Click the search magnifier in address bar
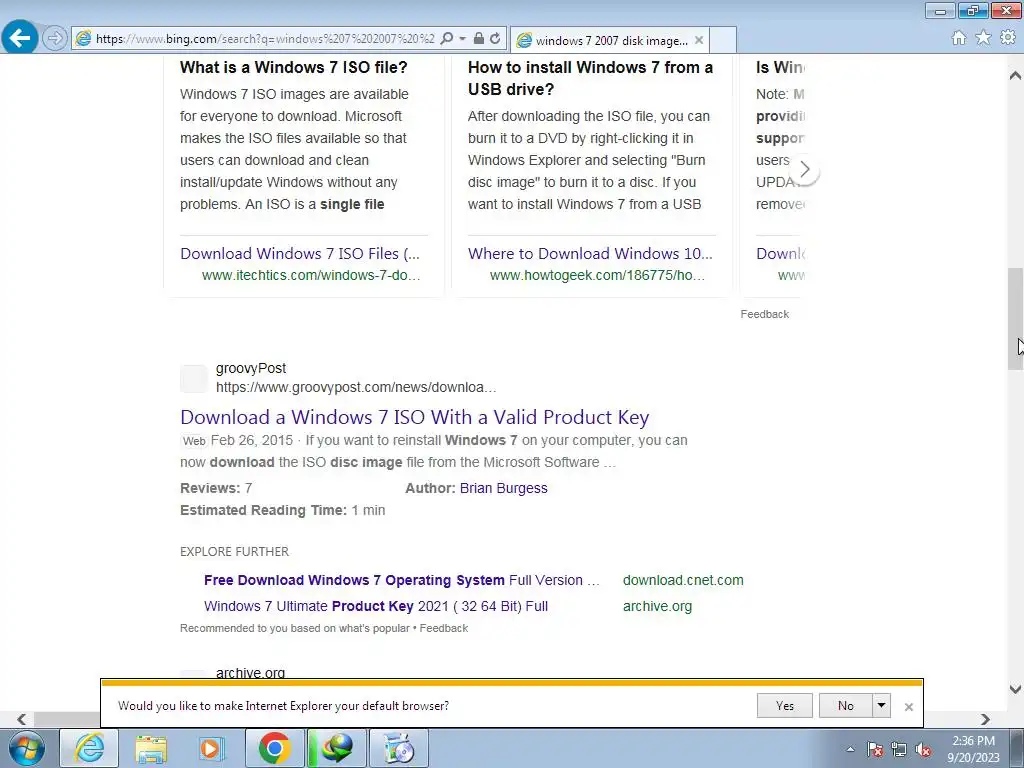 [x=447, y=39]
